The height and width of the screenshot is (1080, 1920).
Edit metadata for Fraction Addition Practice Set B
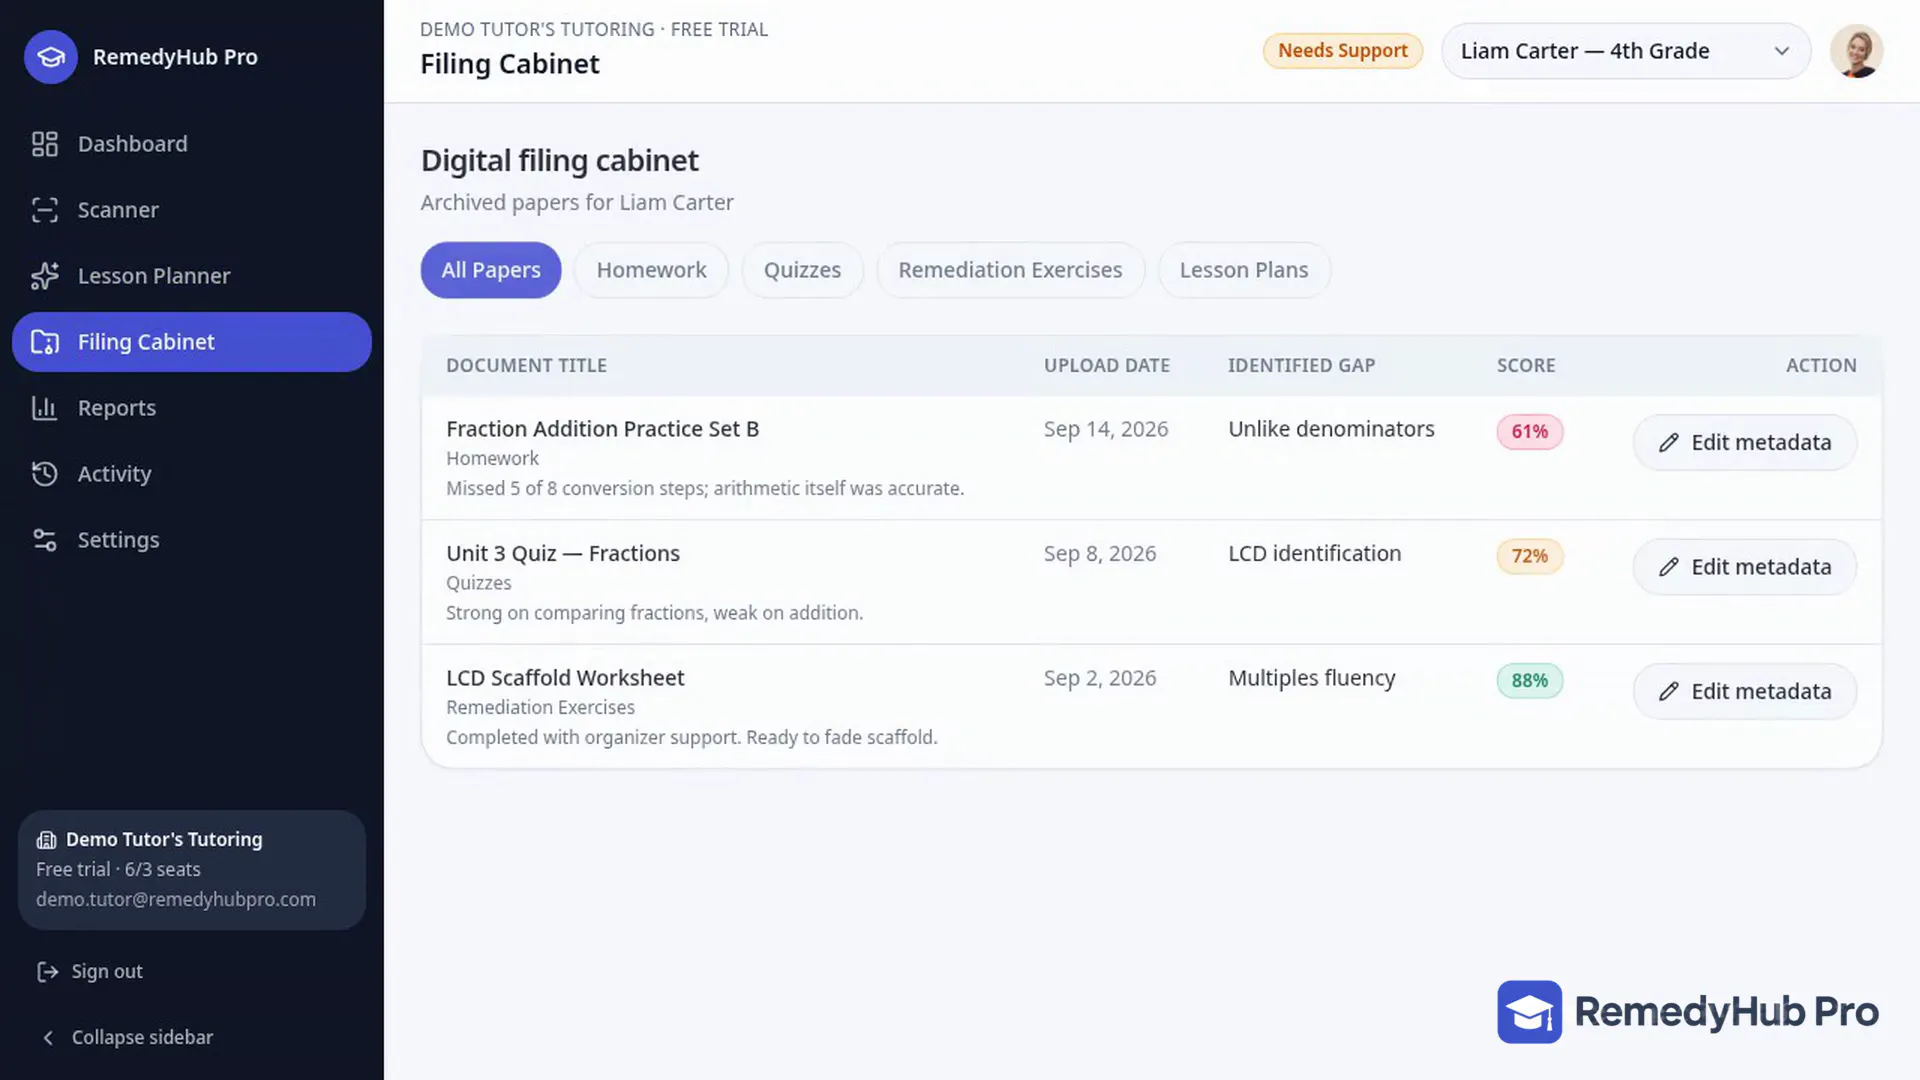[1745, 443]
